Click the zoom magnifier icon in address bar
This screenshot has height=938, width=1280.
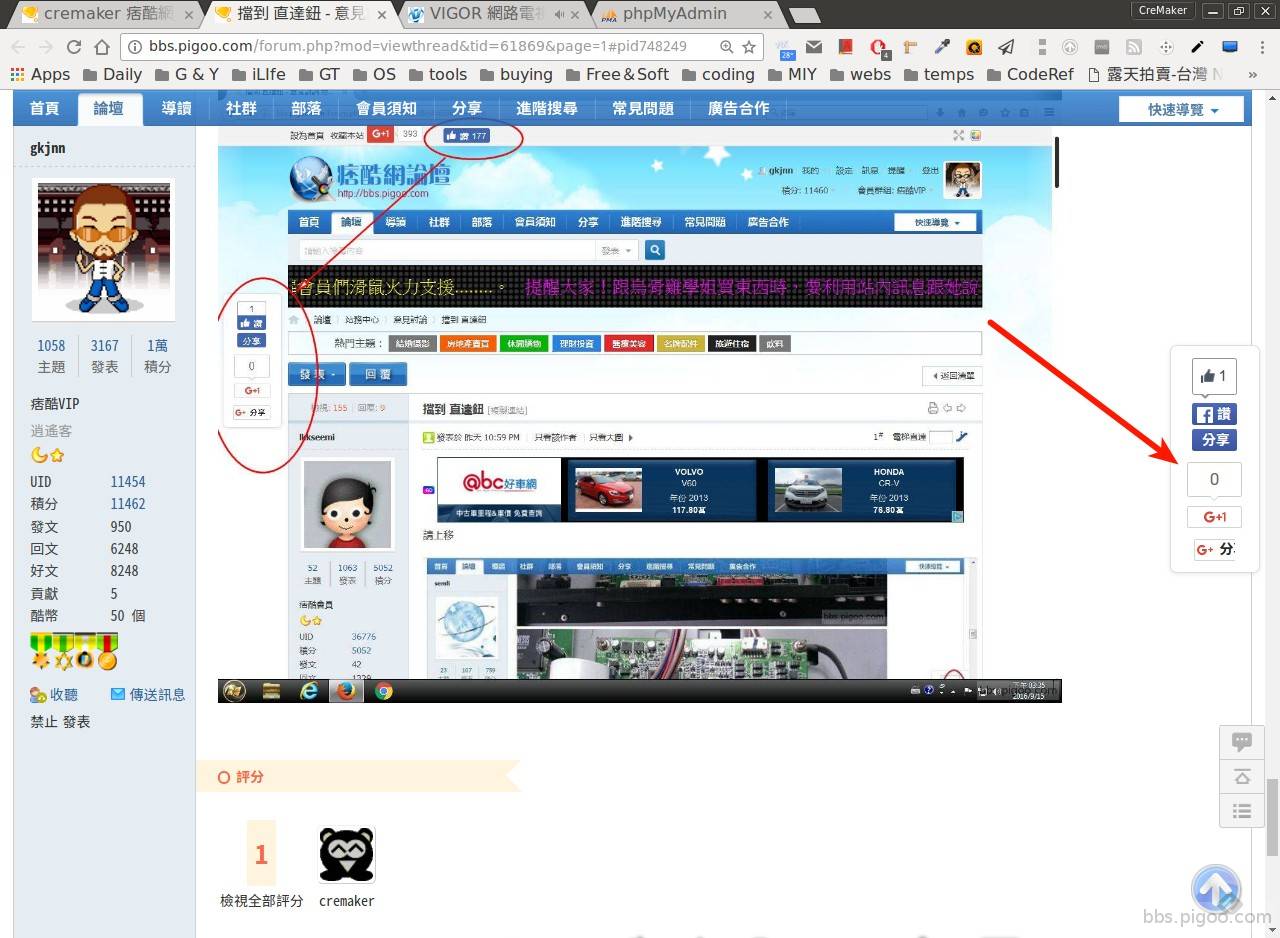click(726, 47)
